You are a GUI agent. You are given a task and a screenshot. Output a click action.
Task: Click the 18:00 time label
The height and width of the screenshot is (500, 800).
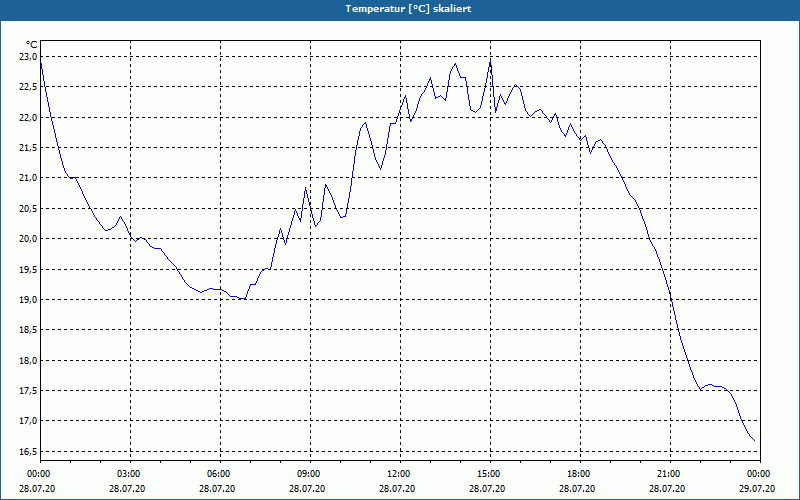click(x=580, y=474)
